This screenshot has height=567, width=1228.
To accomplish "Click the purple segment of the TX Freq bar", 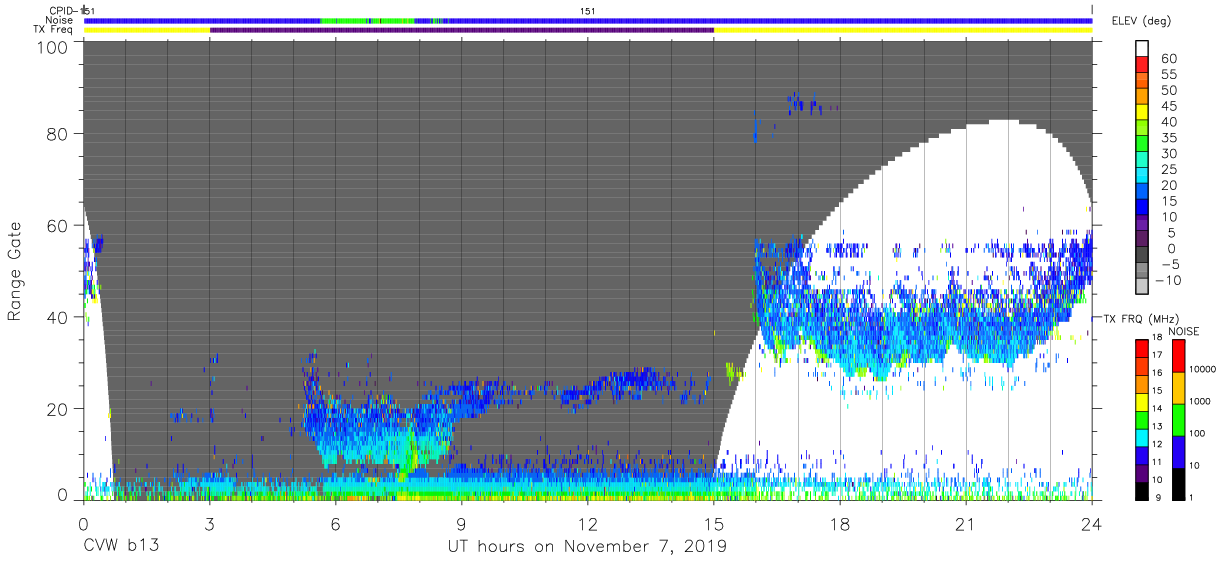I will 462,30.
